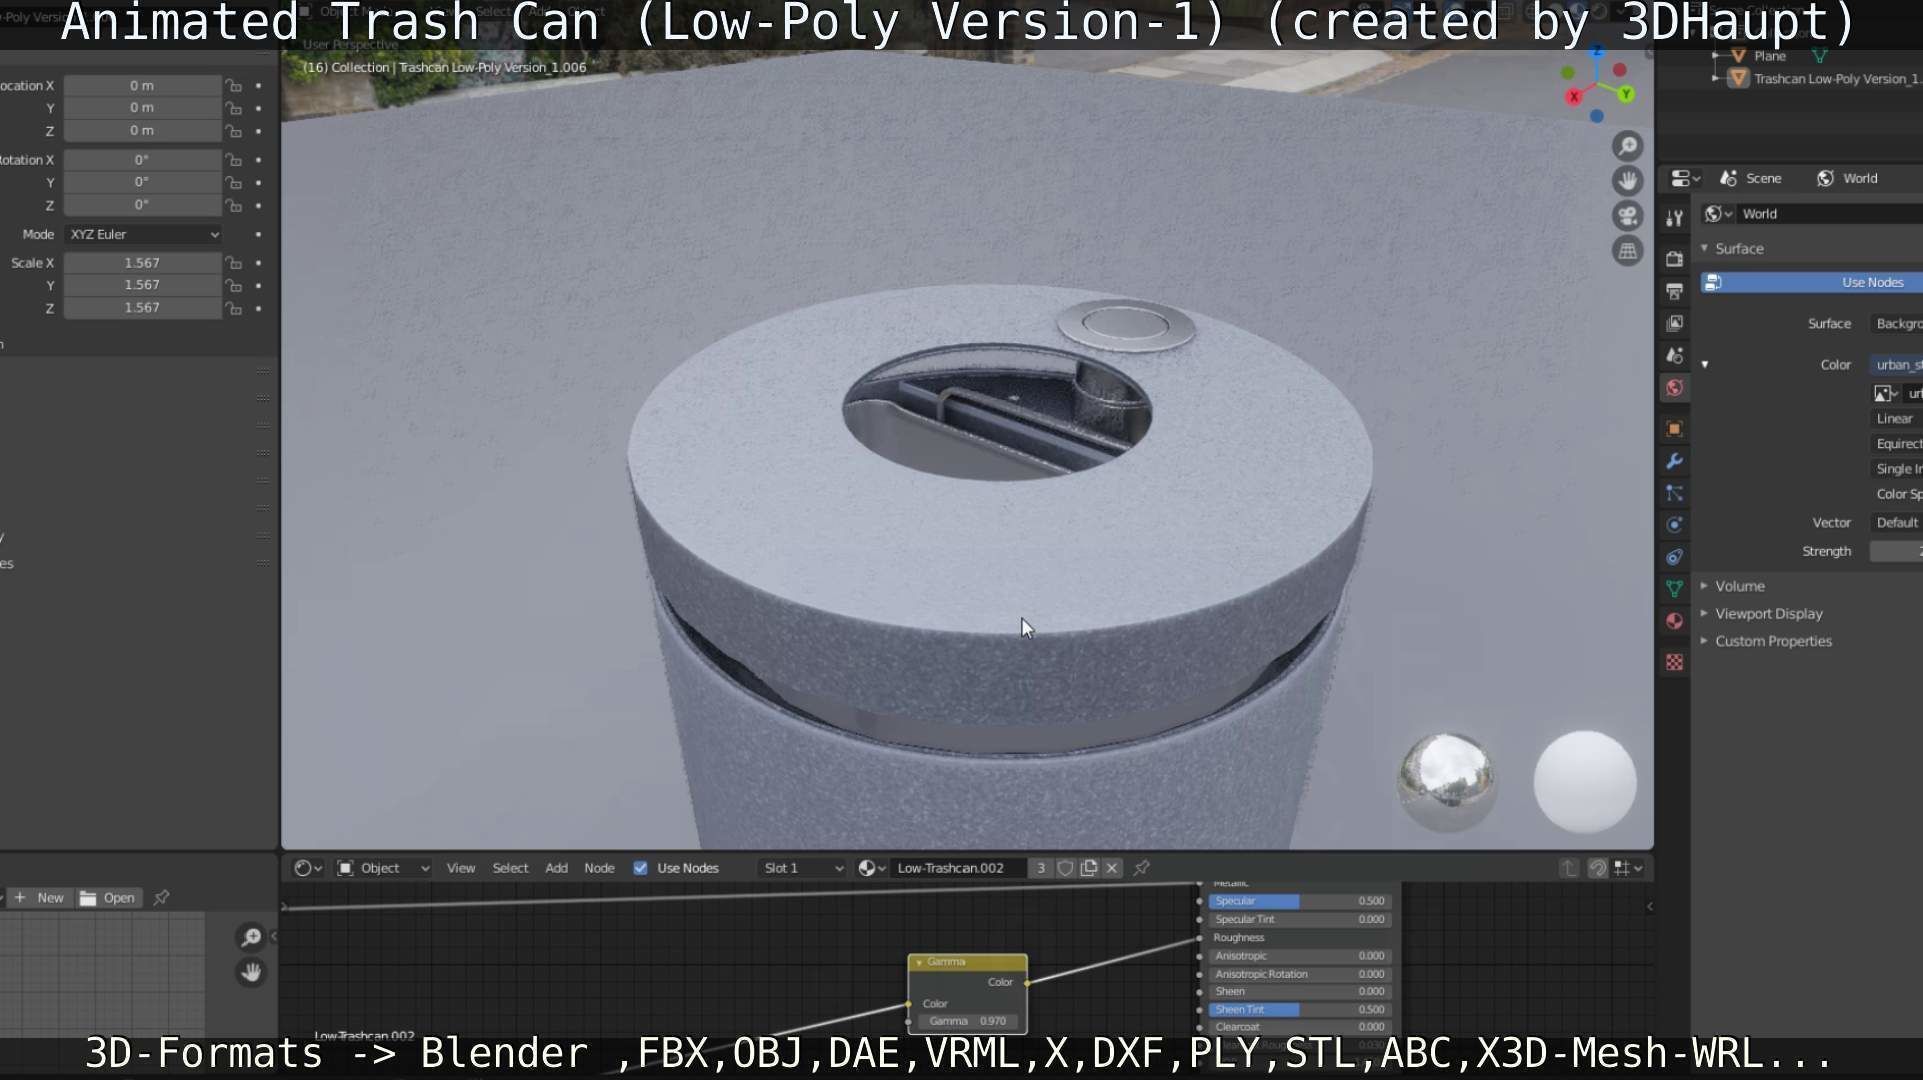Viewport: 1923px width, 1080px height.
Task: Click the node editor snap magnet icon
Action: (x=1597, y=868)
